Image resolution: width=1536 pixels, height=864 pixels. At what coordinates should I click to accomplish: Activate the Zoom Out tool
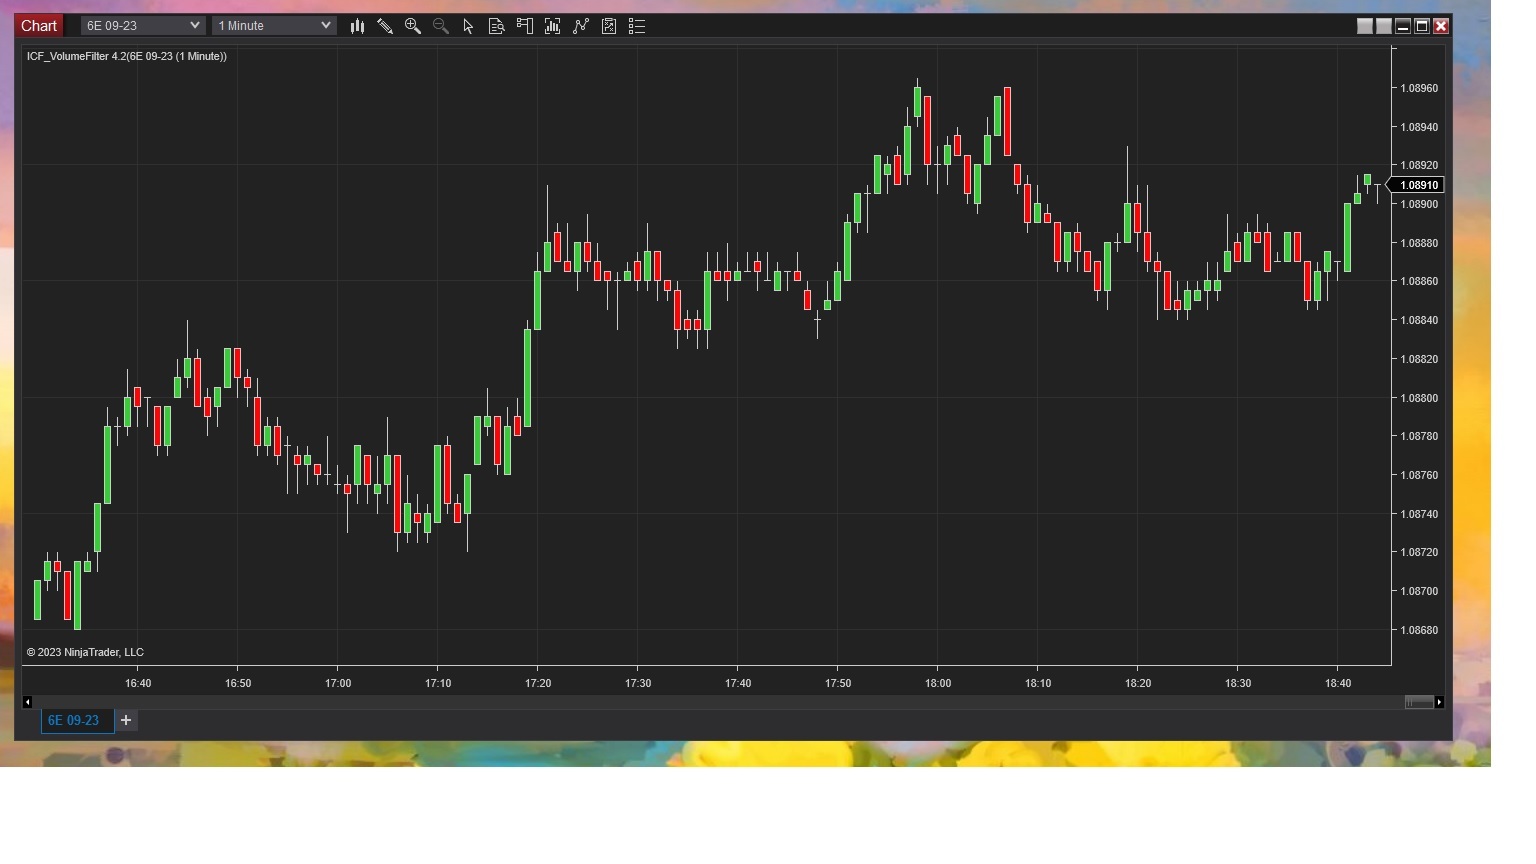440,26
